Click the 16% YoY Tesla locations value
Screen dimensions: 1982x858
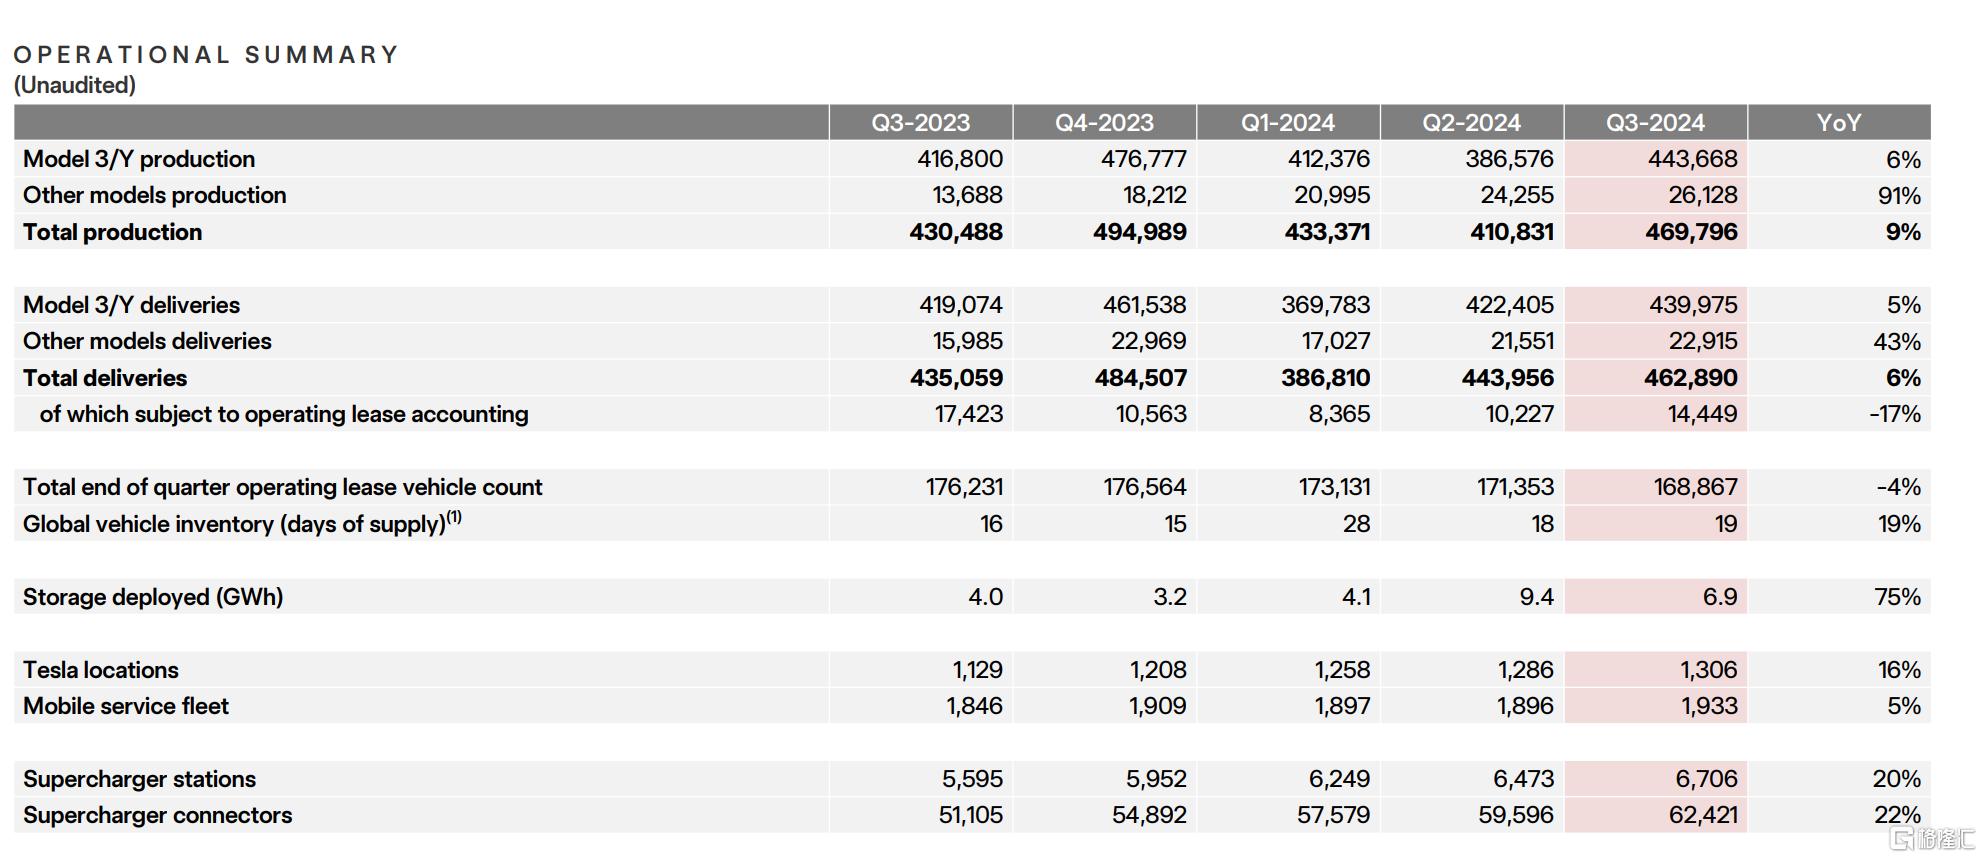(1899, 670)
